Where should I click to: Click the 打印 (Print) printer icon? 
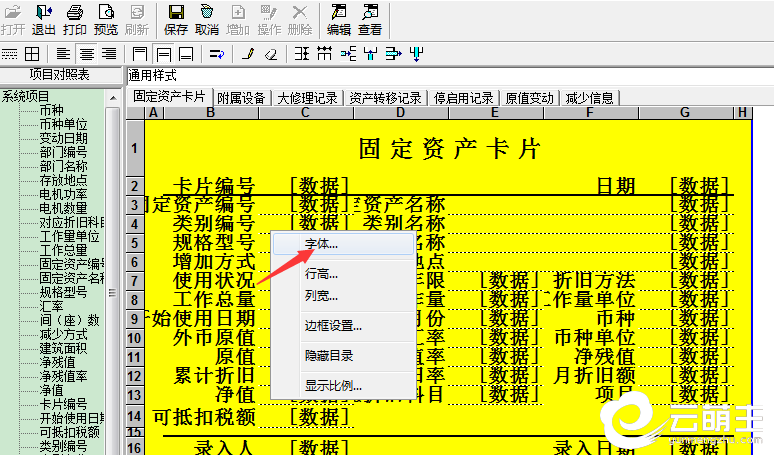click(x=75, y=19)
